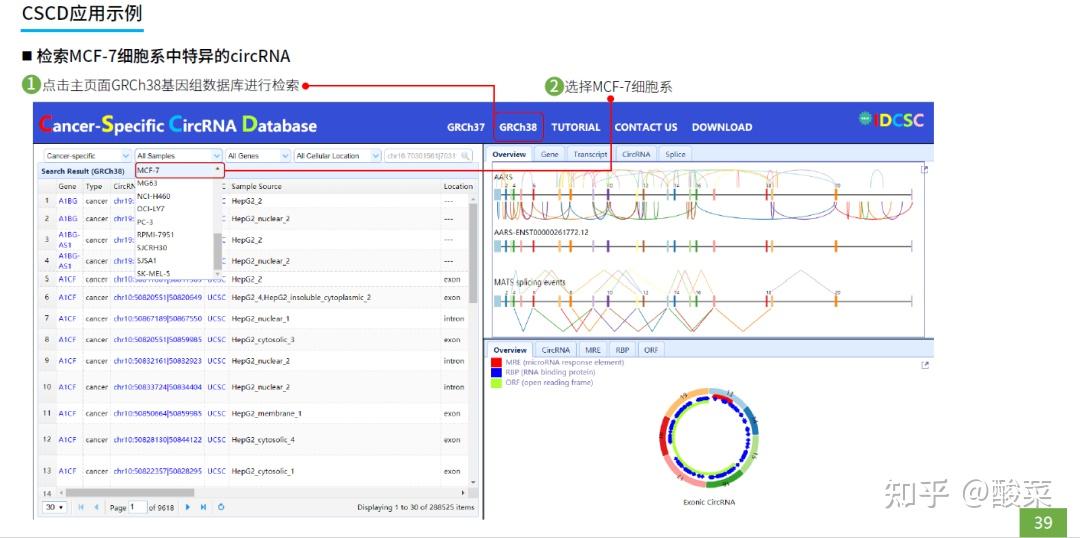Select the upper Overview tab
This screenshot has width=1080, height=538.
pos(510,154)
